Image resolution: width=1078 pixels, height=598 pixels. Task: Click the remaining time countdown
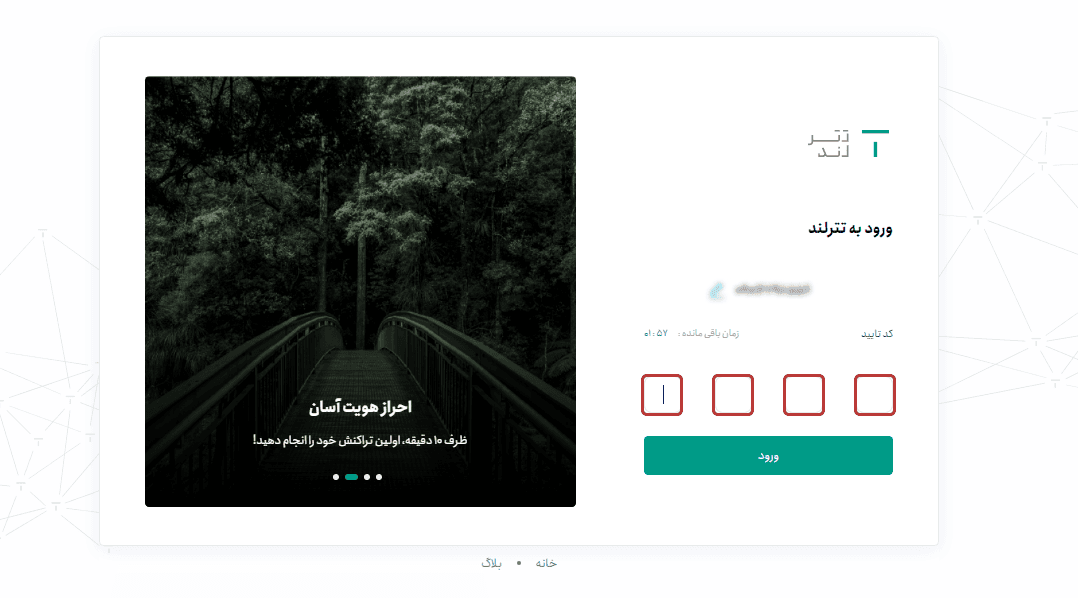691,333
